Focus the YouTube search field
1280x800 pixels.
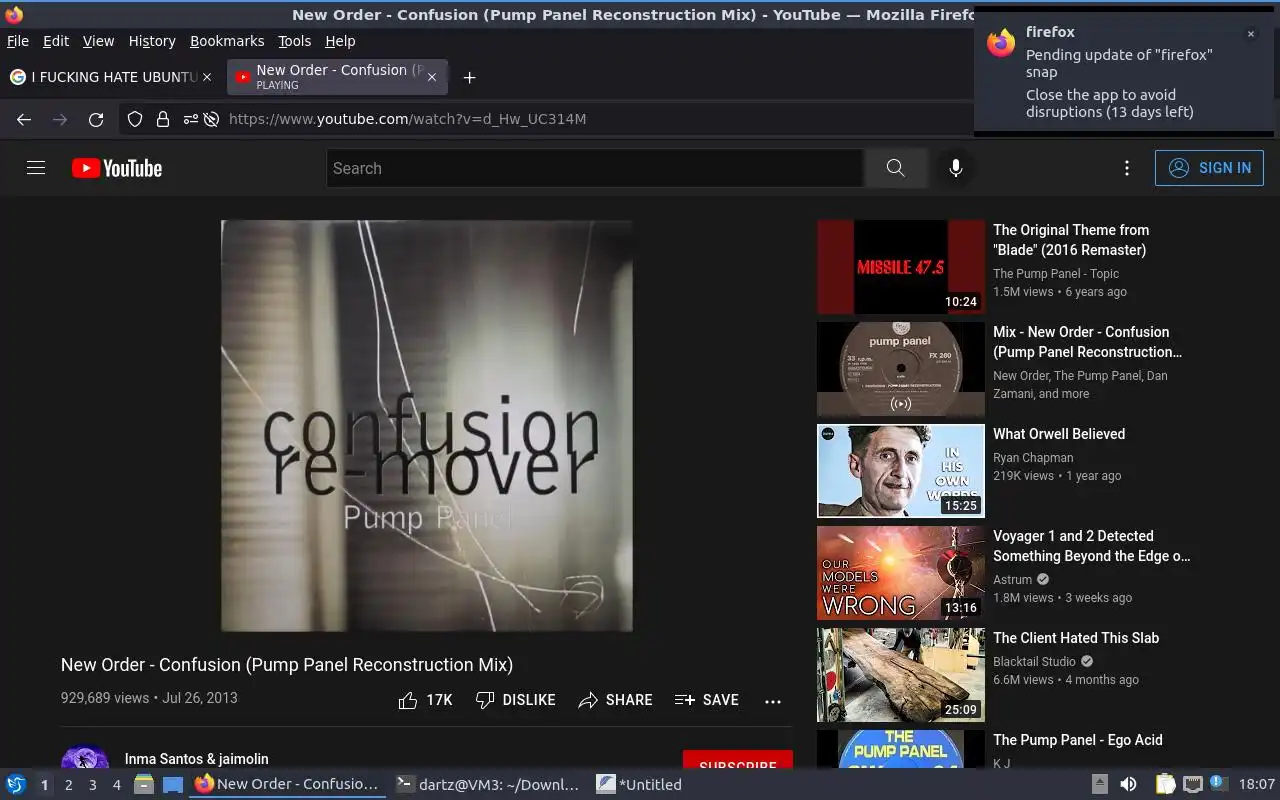(x=595, y=168)
